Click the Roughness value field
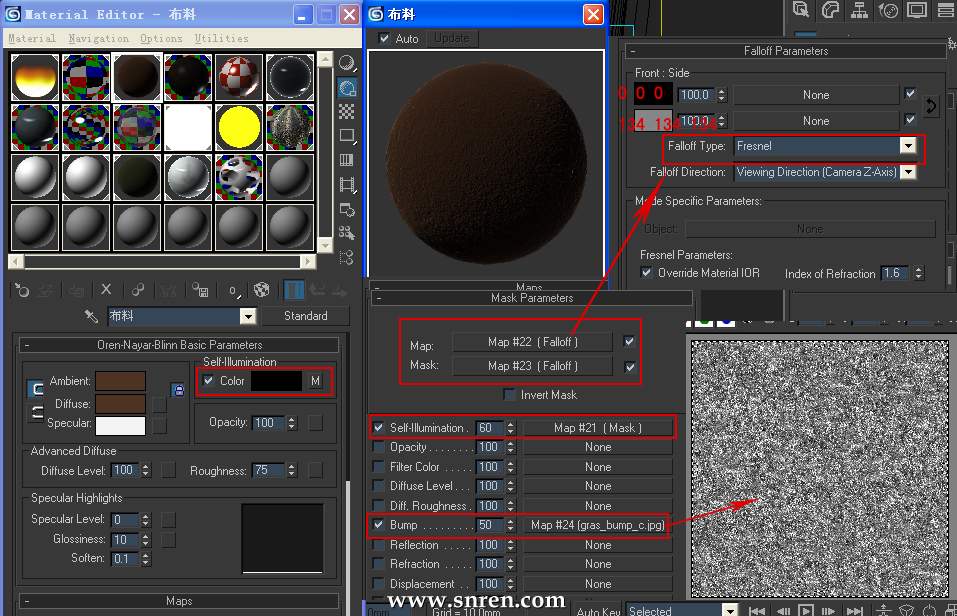This screenshot has width=957, height=616. click(268, 470)
